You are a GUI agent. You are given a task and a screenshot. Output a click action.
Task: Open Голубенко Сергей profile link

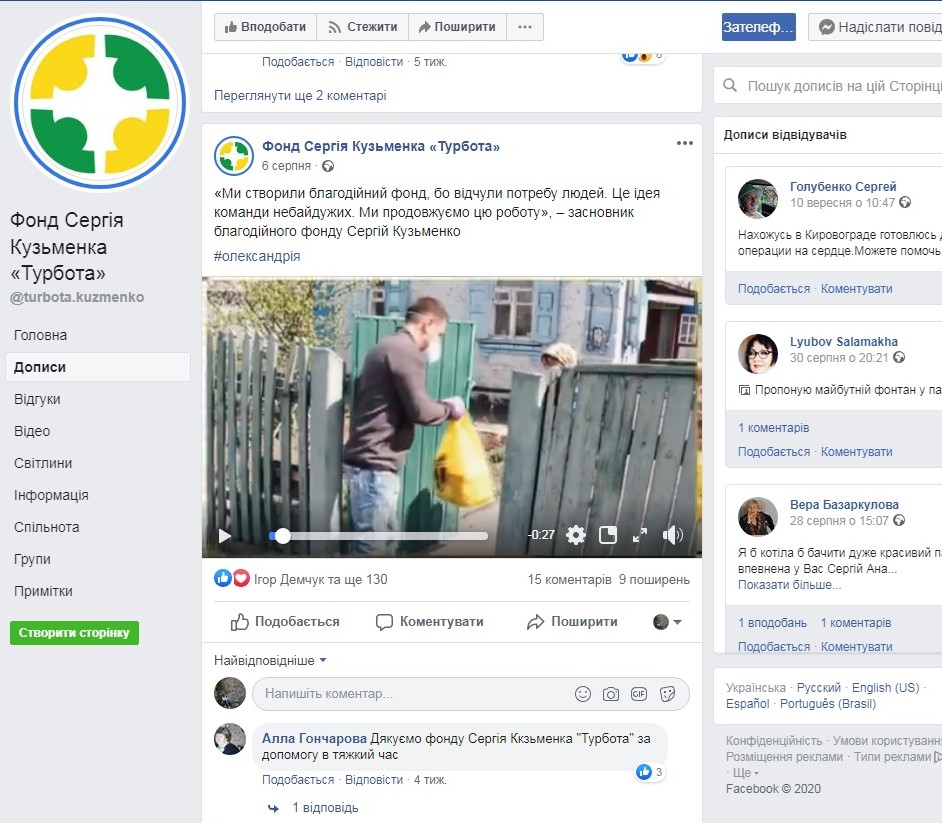click(x=843, y=186)
